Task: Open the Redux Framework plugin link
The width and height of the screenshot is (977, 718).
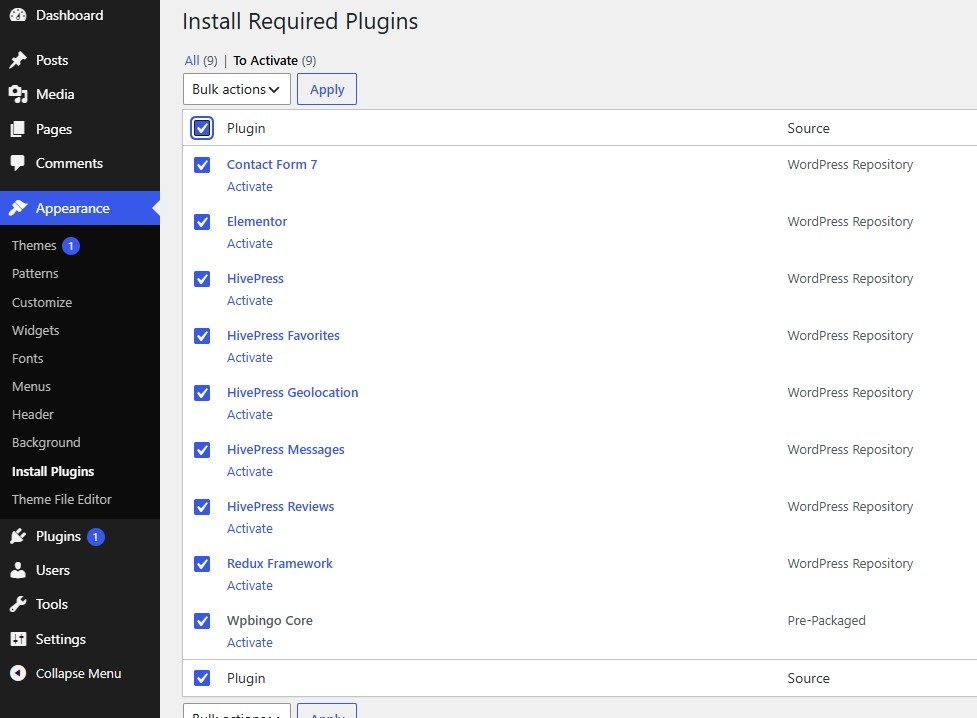Action: 280,563
